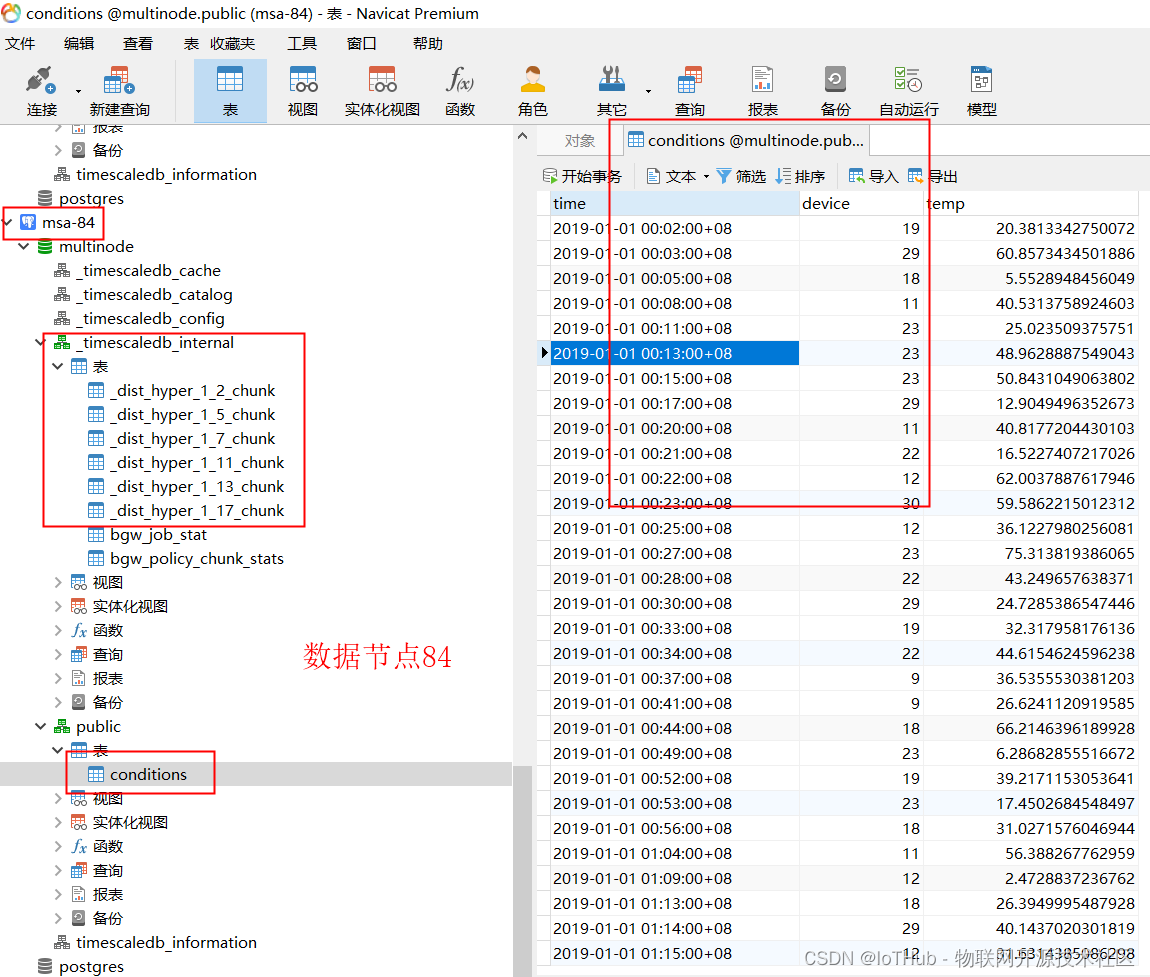Viewport: 1150px width, 977px height.
Task: Open the View (视图) toolbar icon
Action: pyautogui.click(x=302, y=91)
